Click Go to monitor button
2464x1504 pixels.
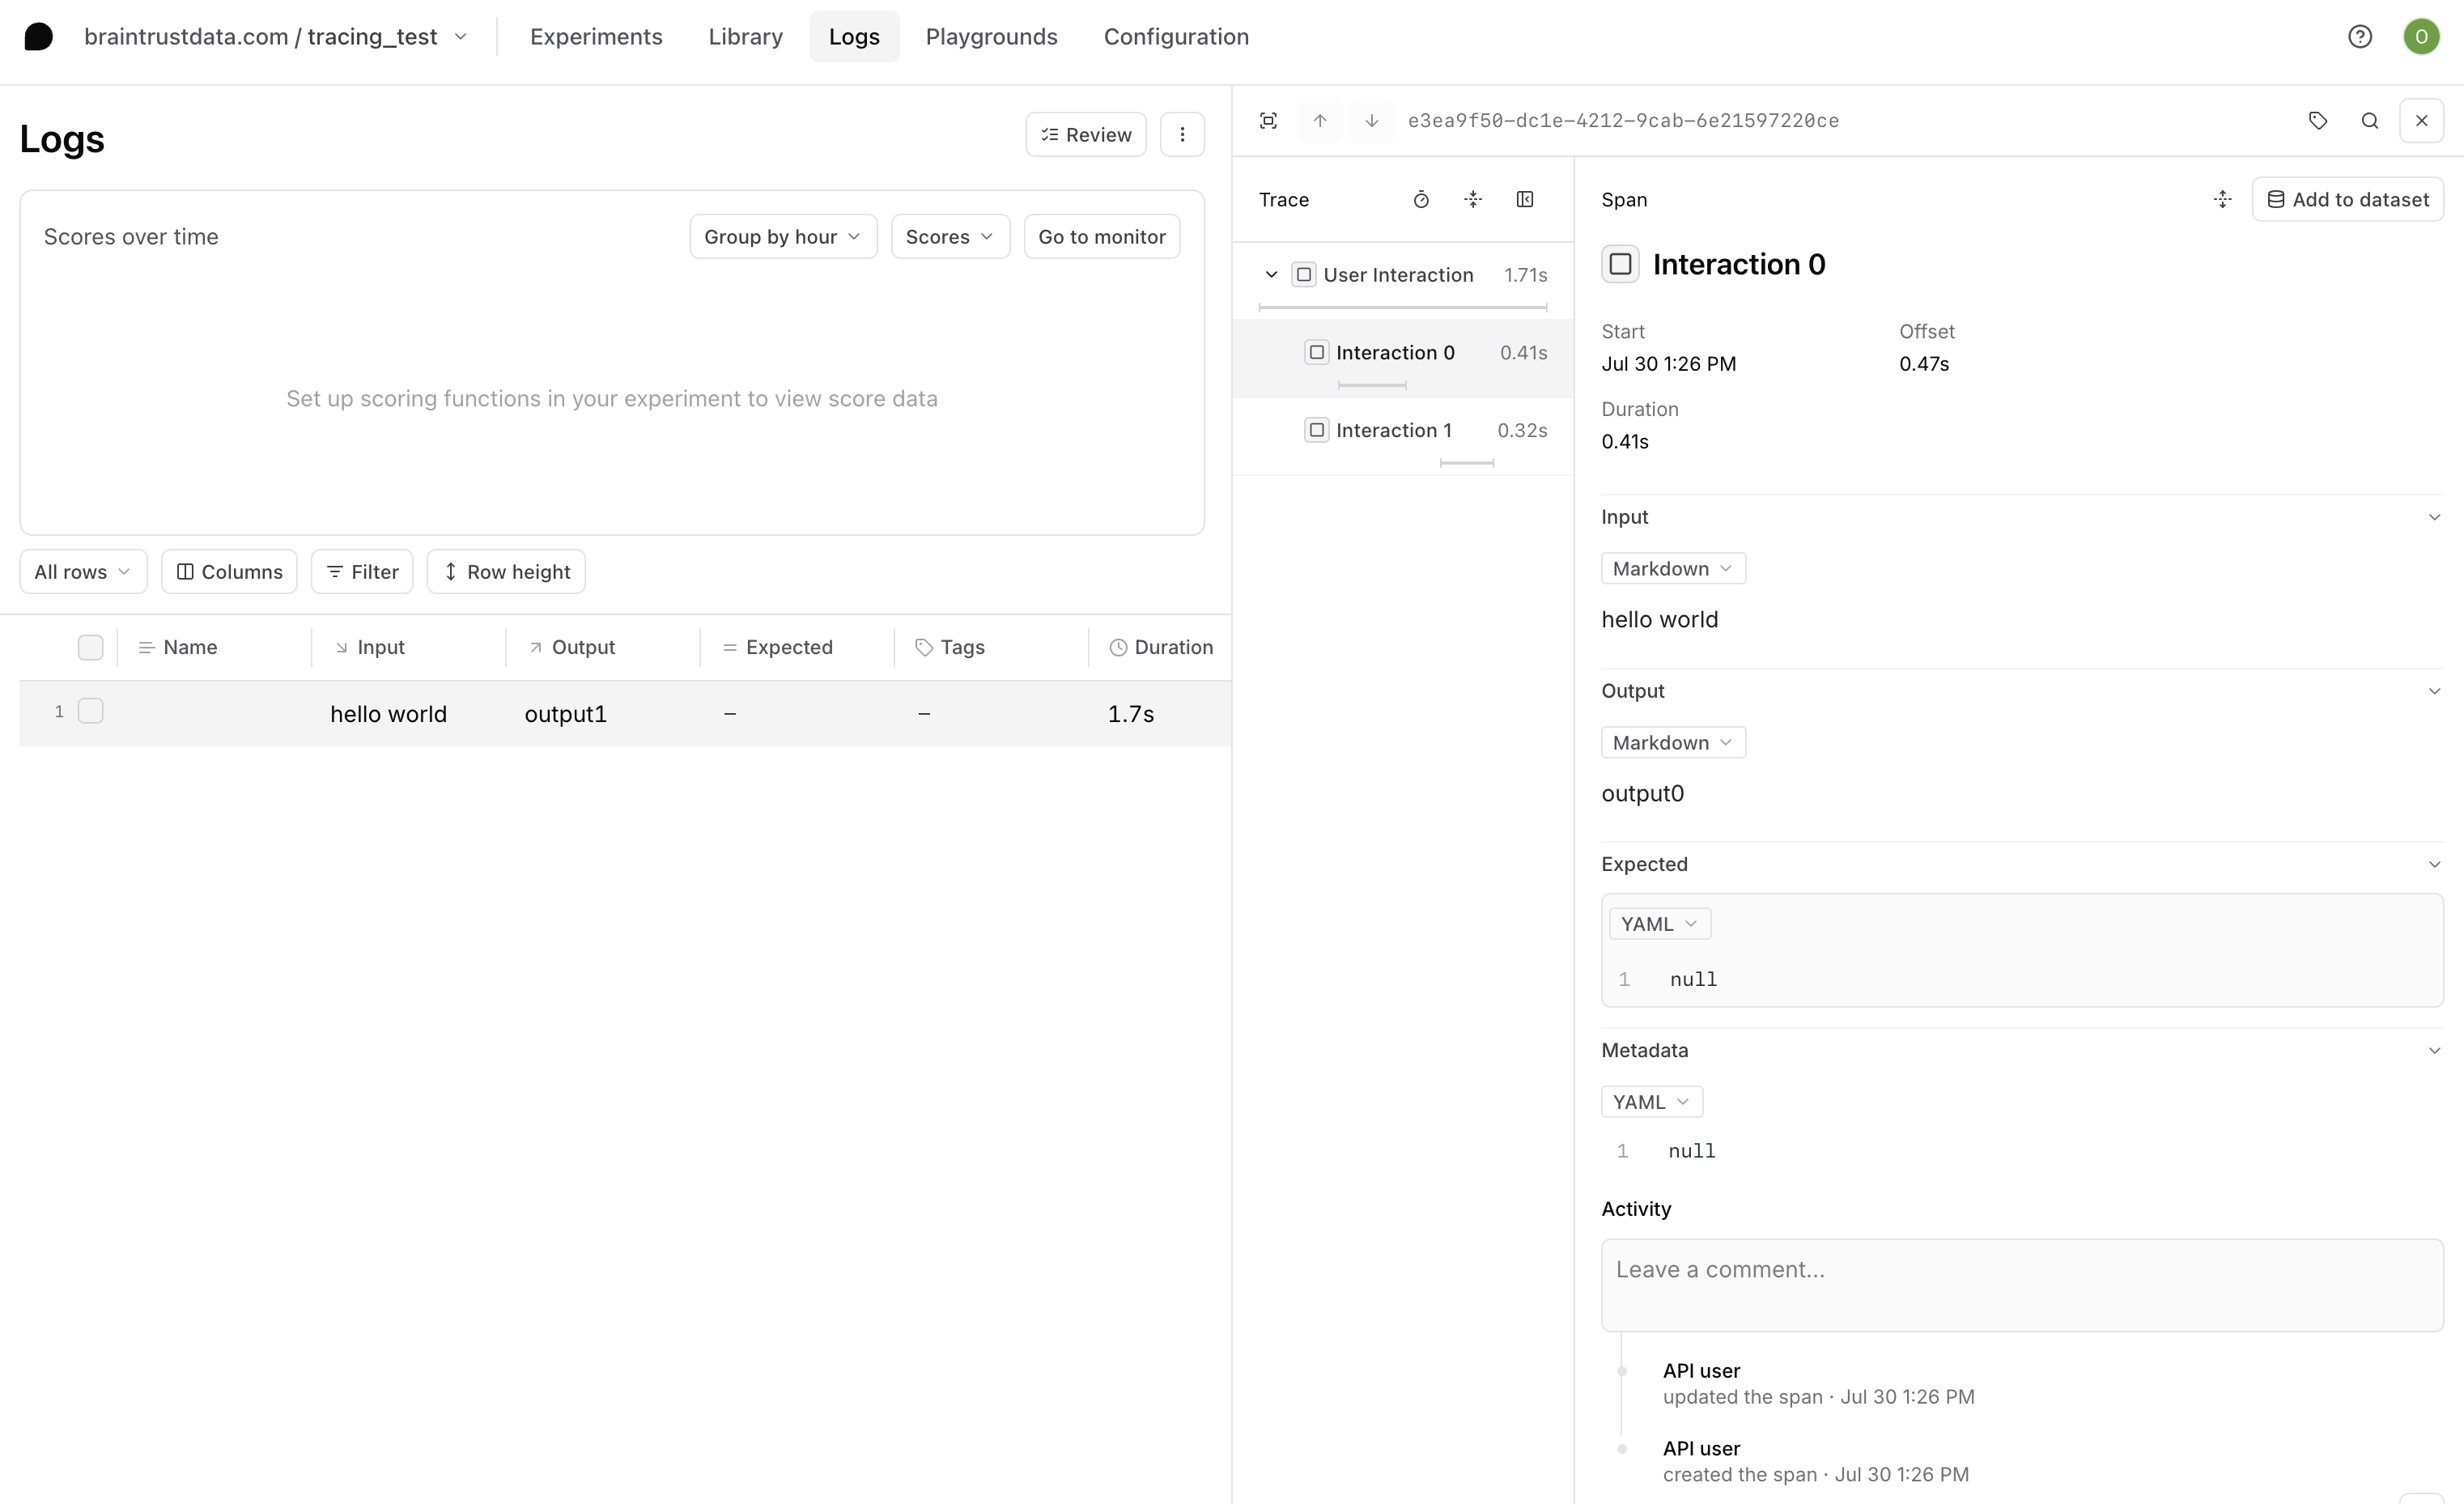point(1102,237)
